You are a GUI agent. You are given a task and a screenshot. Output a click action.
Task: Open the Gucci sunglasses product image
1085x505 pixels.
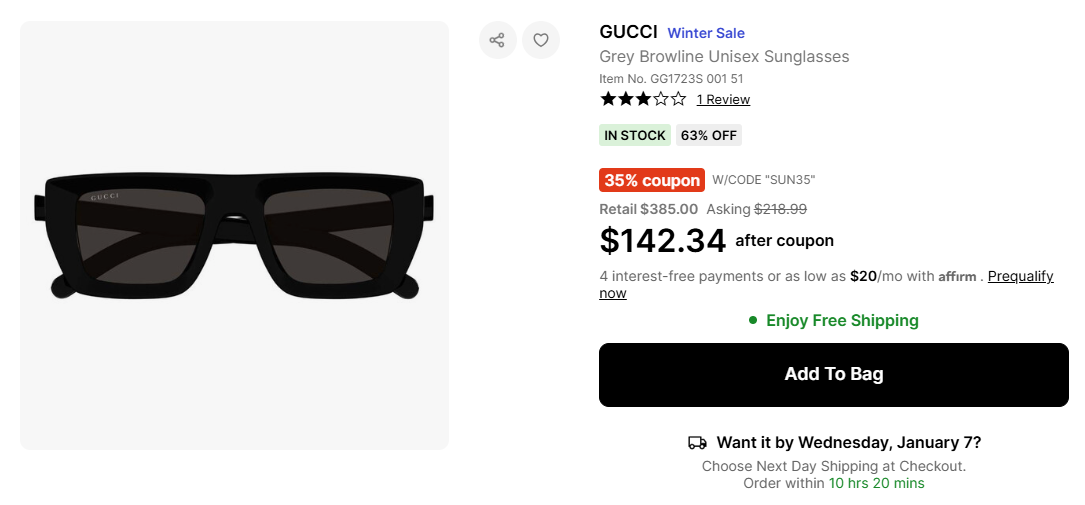[234, 235]
